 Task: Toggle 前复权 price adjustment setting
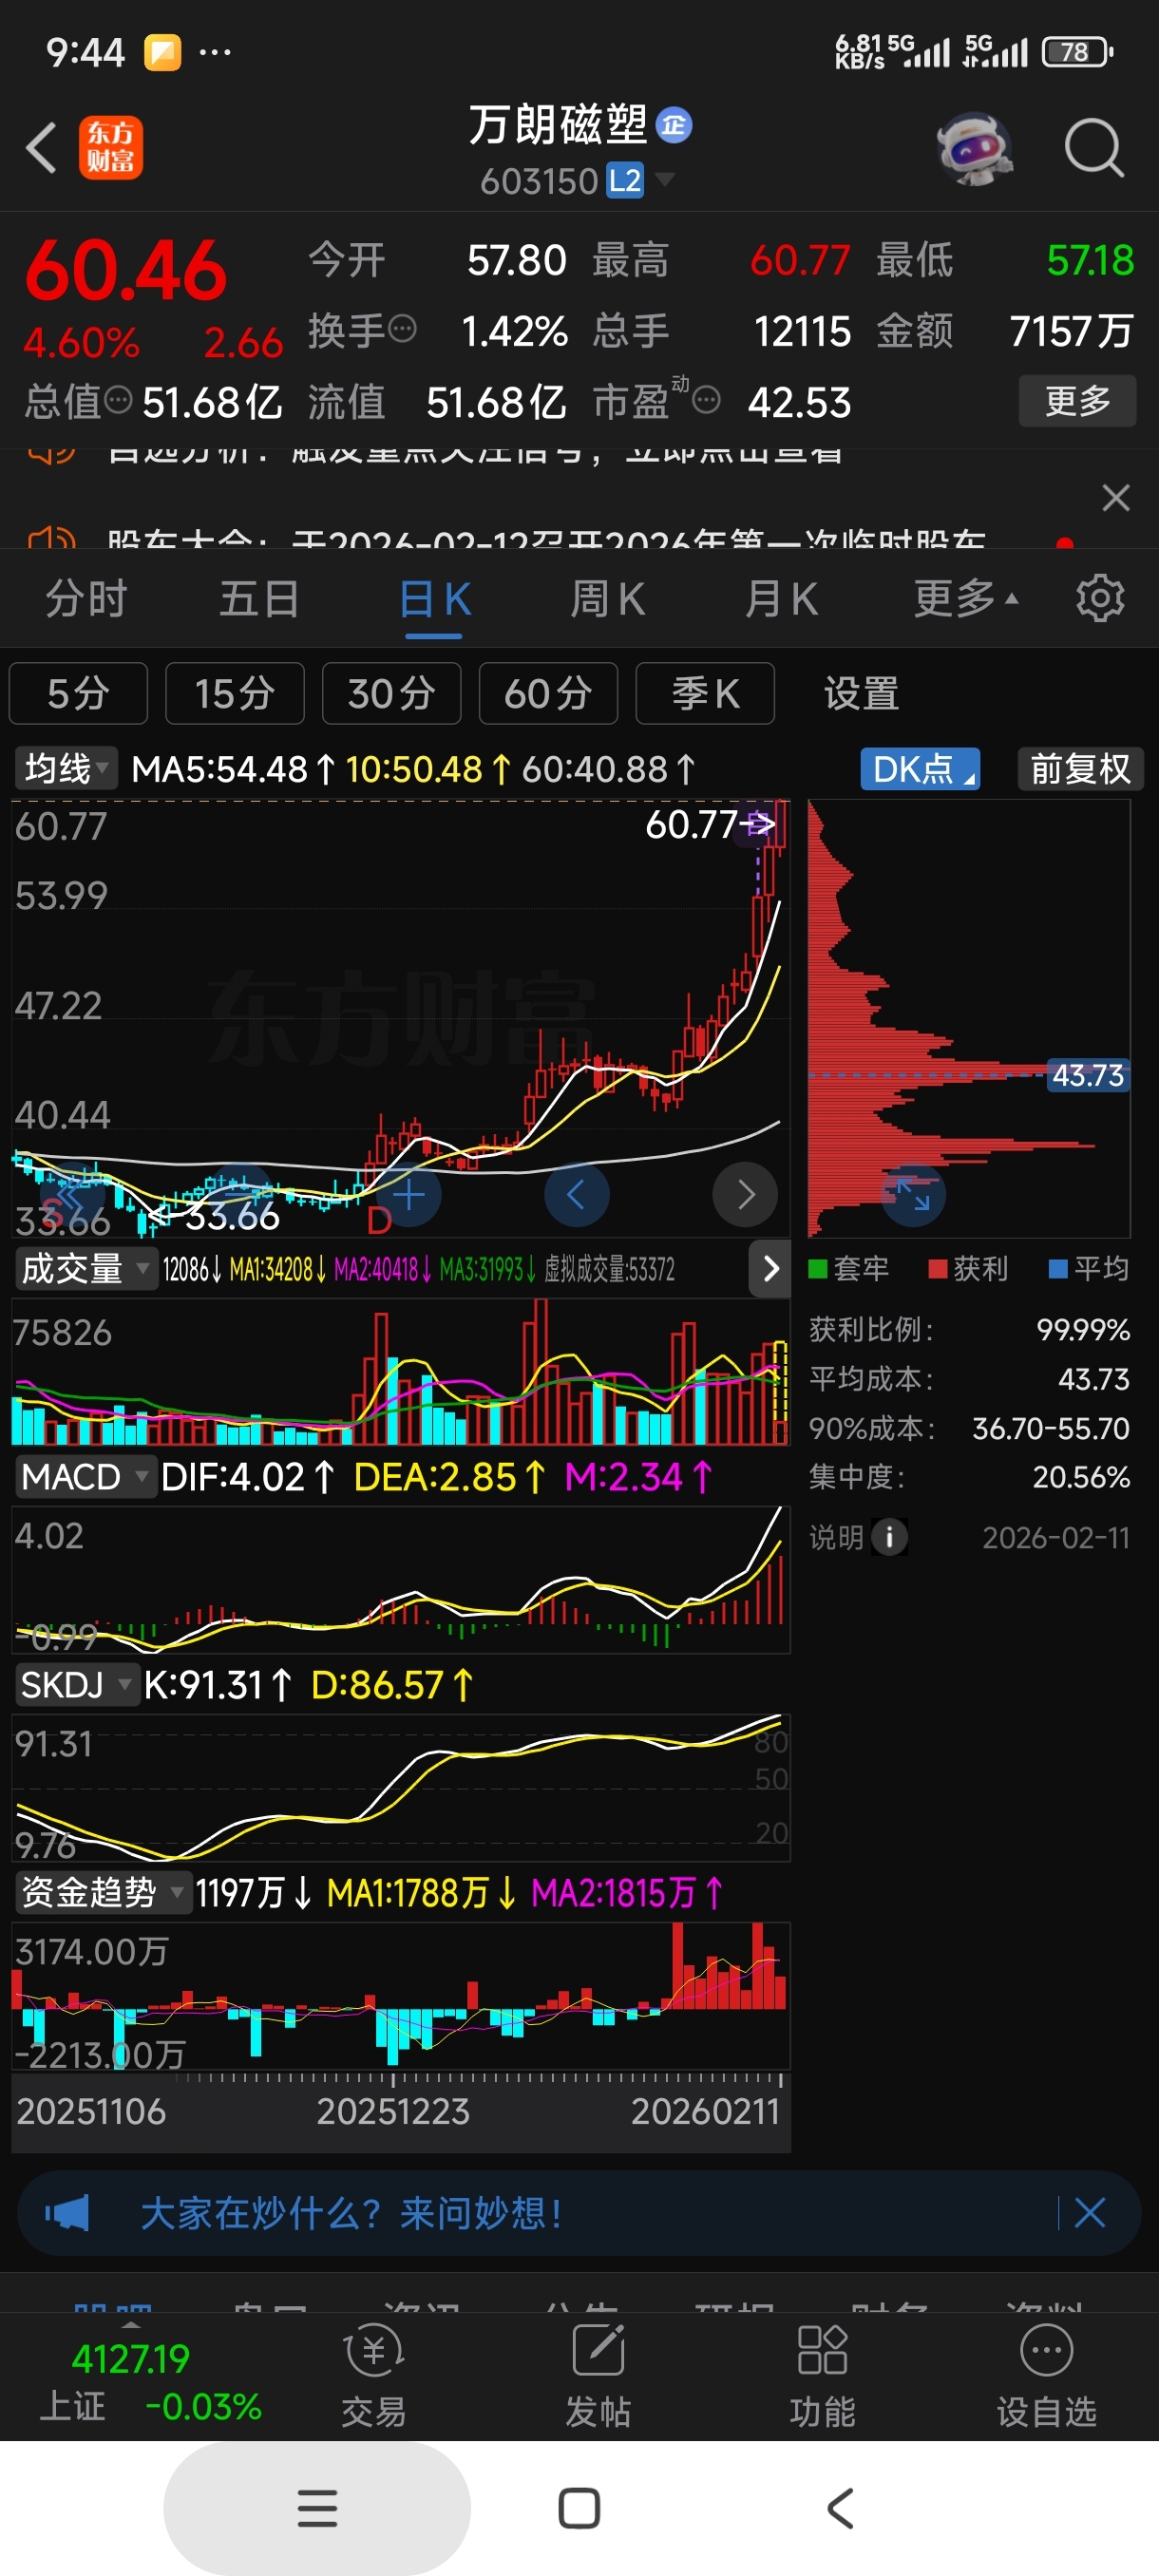[1080, 769]
